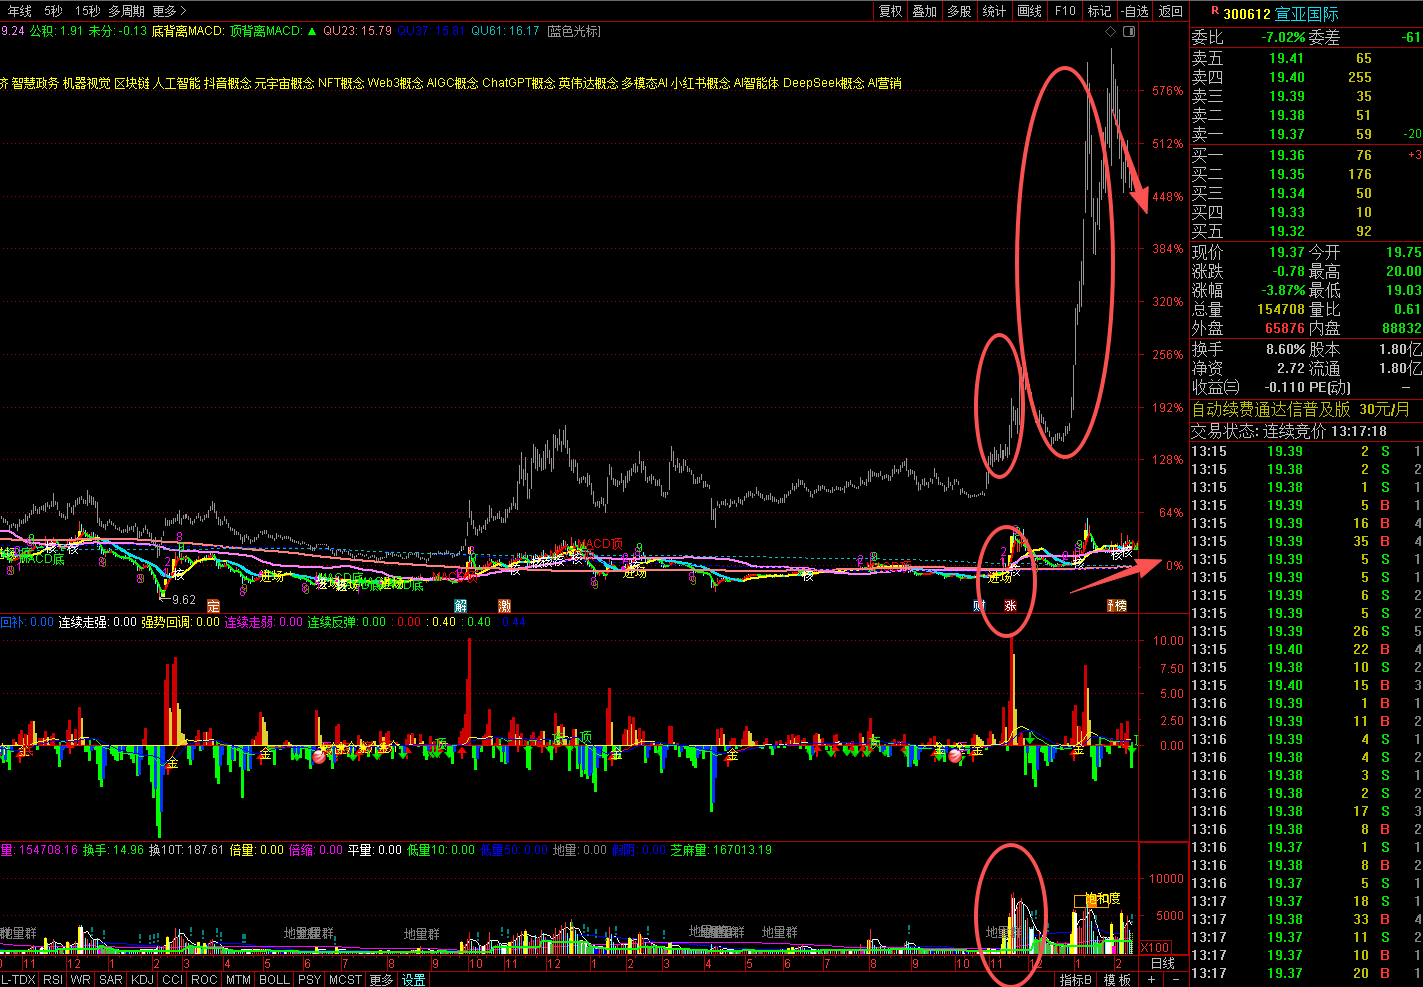Click the orange 定 event marker on the timeline
Image resolution: width=1423 pixels, height=987 pixels.
(213, 606)
